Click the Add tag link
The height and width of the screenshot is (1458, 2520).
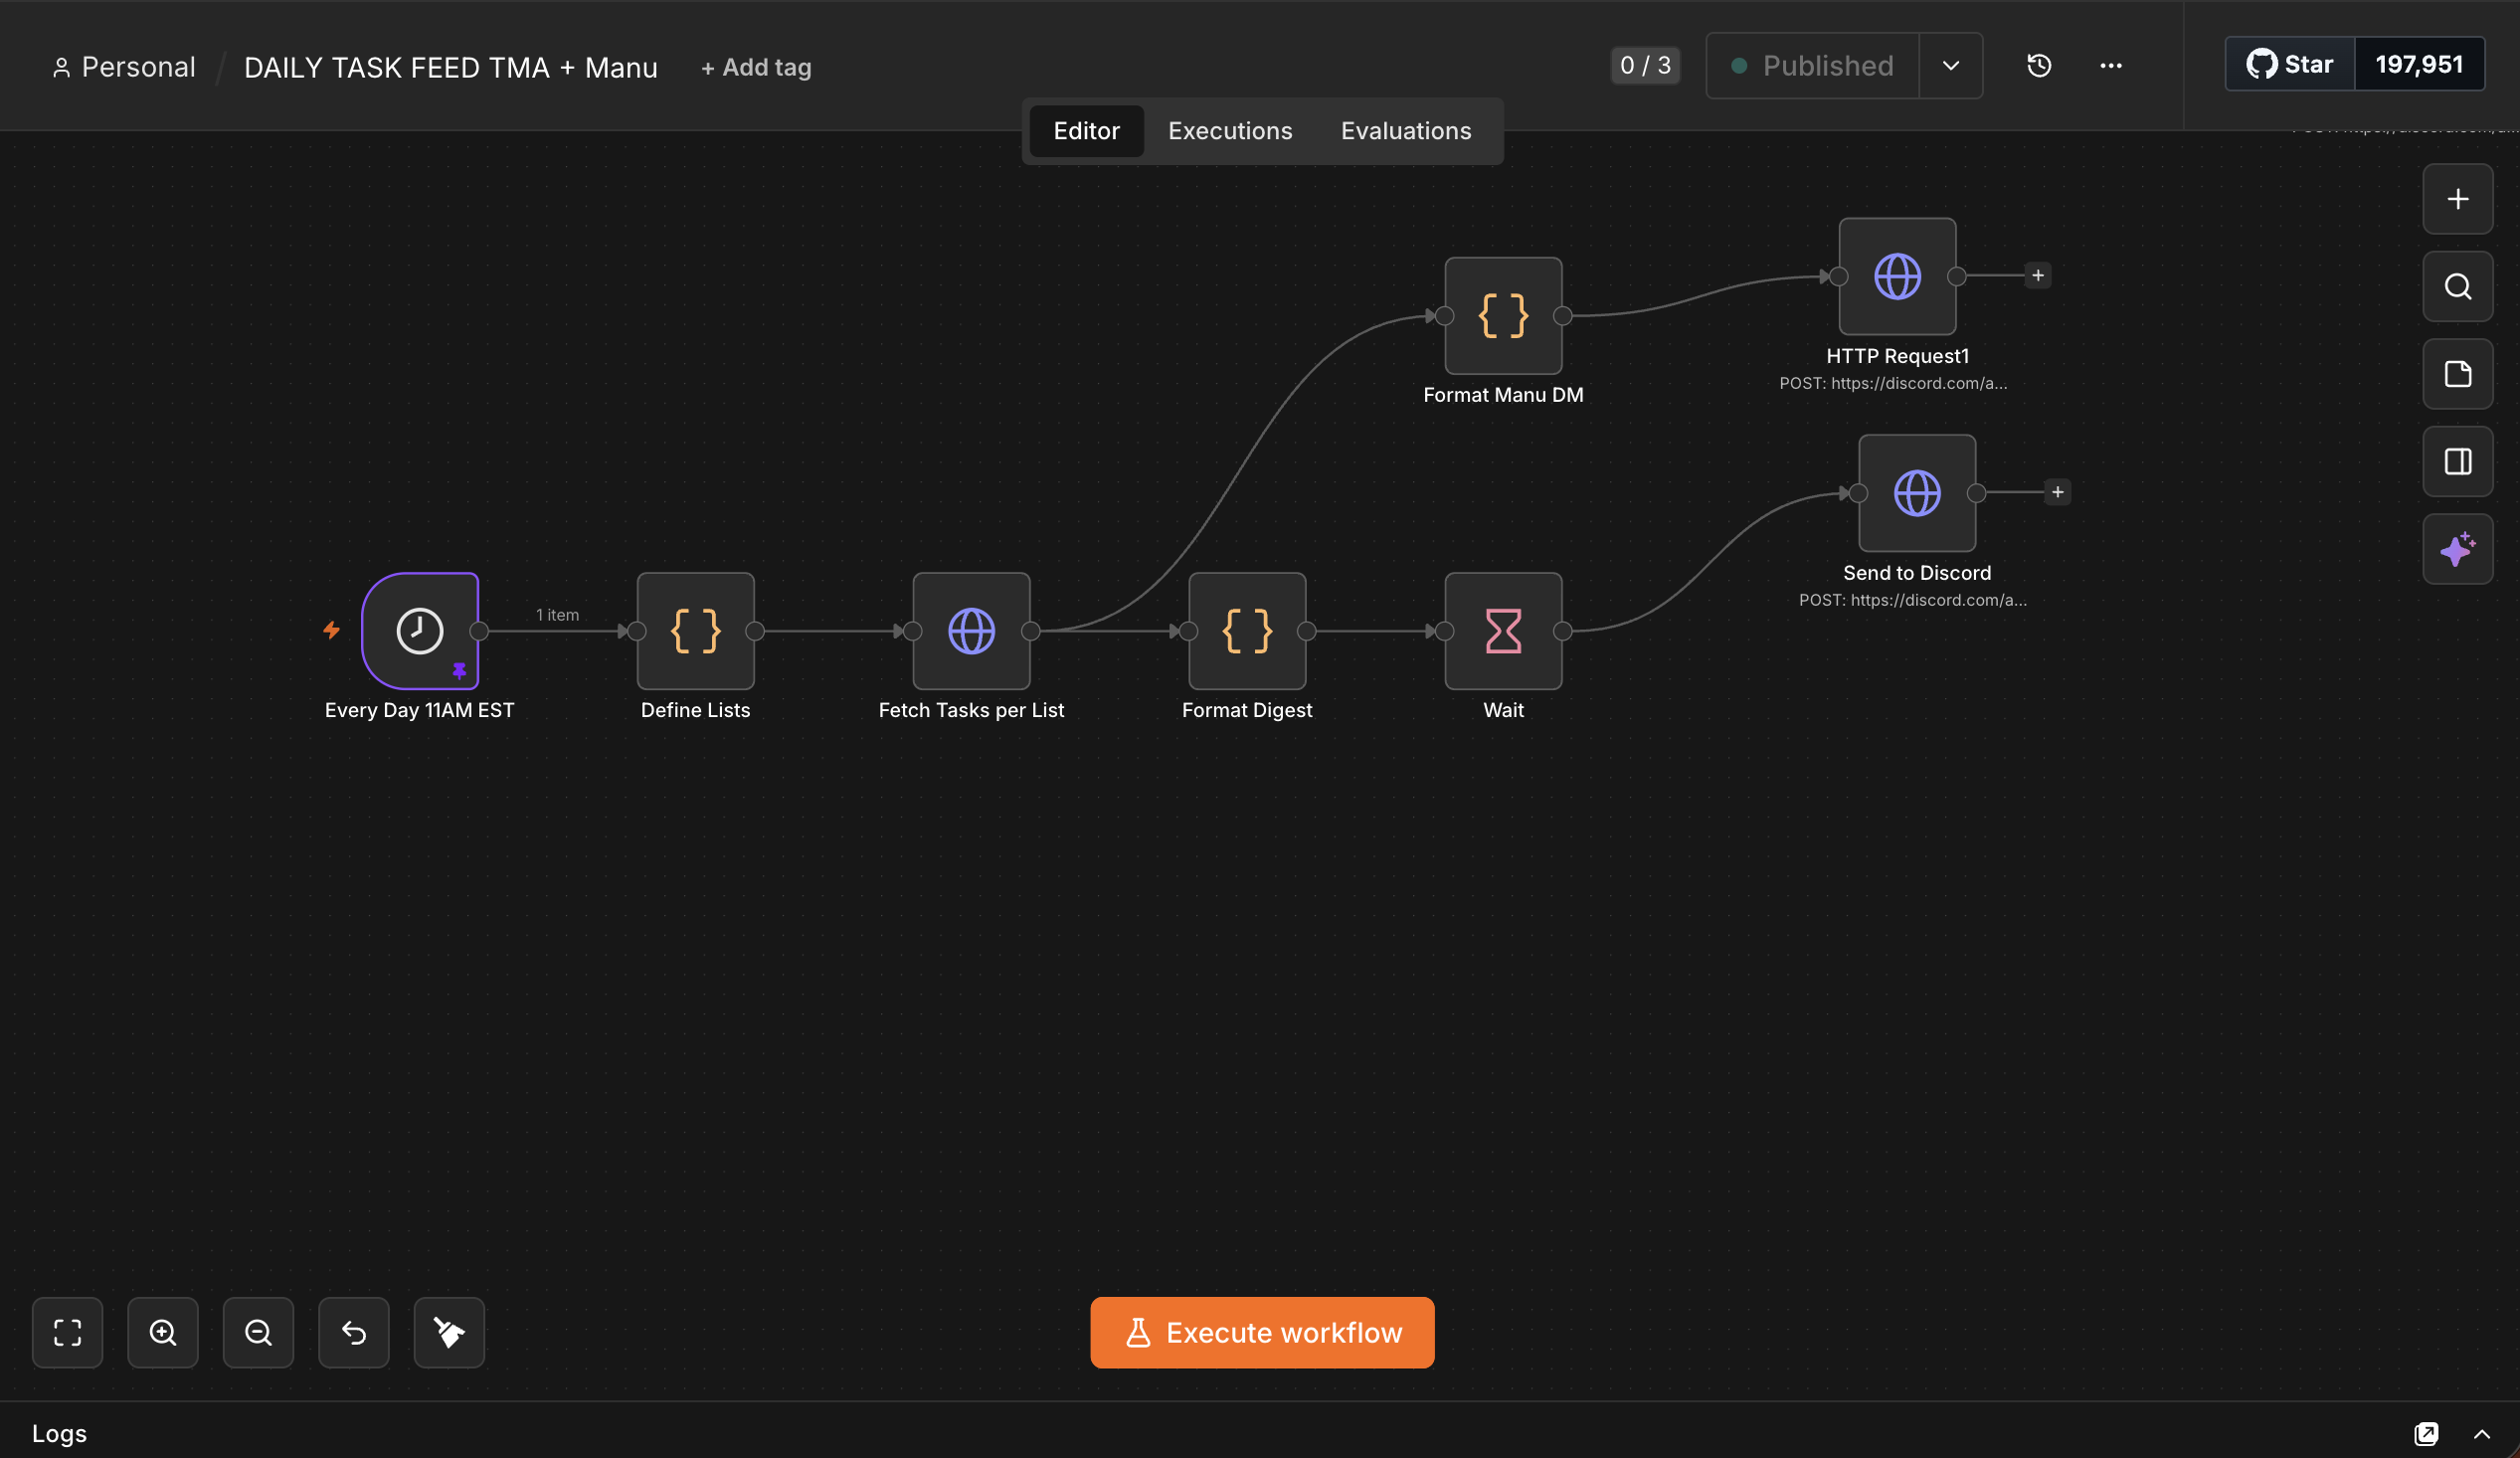(x=756, y=67)
